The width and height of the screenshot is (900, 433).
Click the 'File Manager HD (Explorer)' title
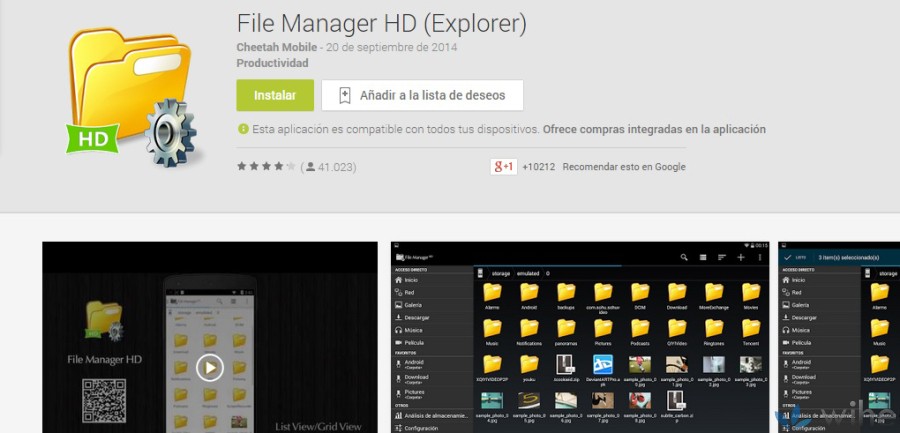382,24
